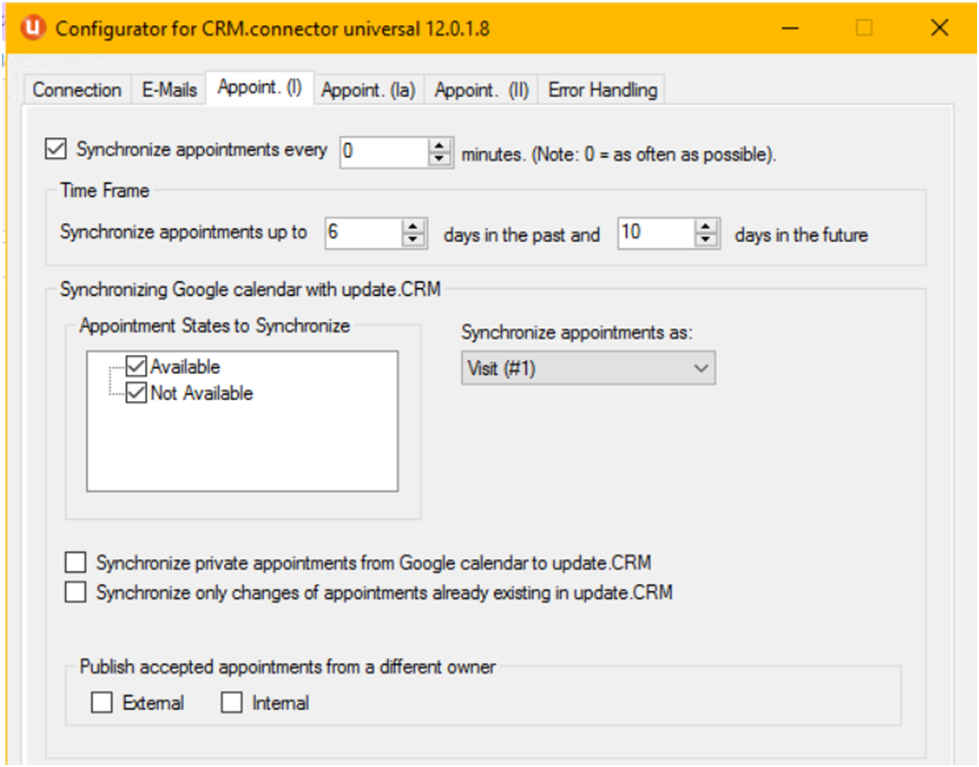The height and width of the screenshot is (767, 979).
Task: Decrease sync interval minutes with down arrow
Action: pos(440,159)
